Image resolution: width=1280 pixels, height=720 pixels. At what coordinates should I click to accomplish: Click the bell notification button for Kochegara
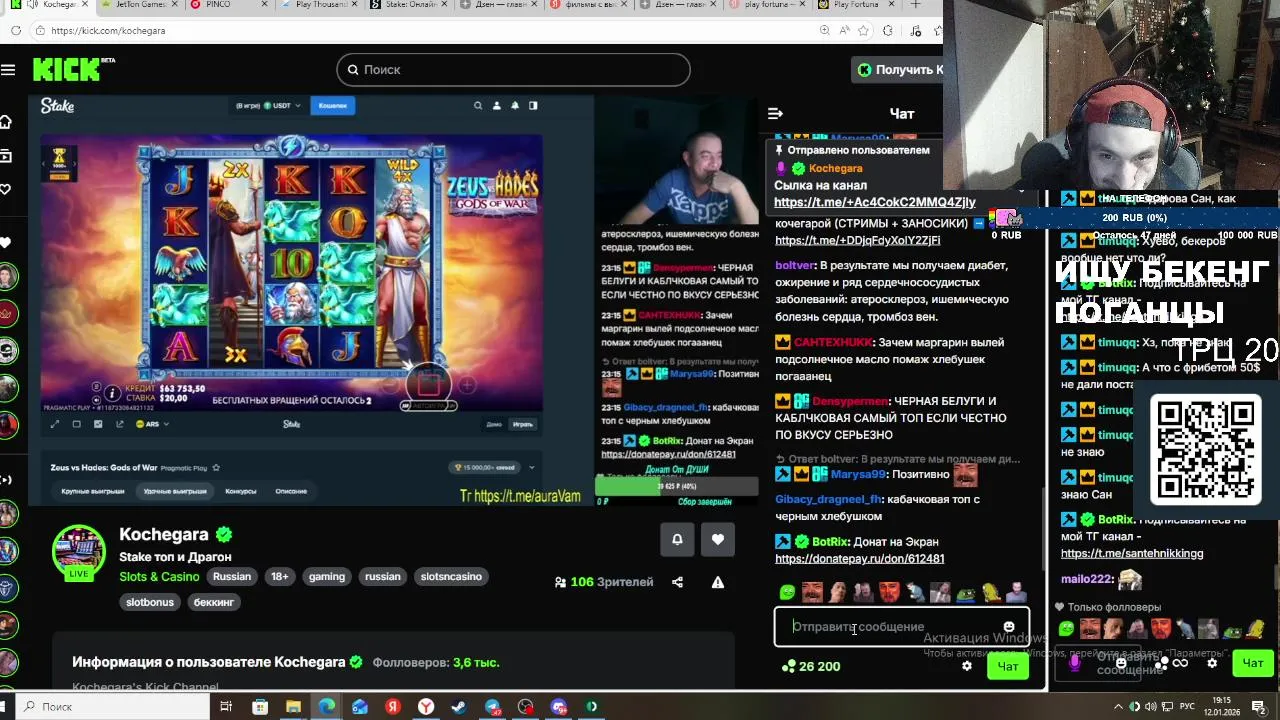(x=677, y=539)
